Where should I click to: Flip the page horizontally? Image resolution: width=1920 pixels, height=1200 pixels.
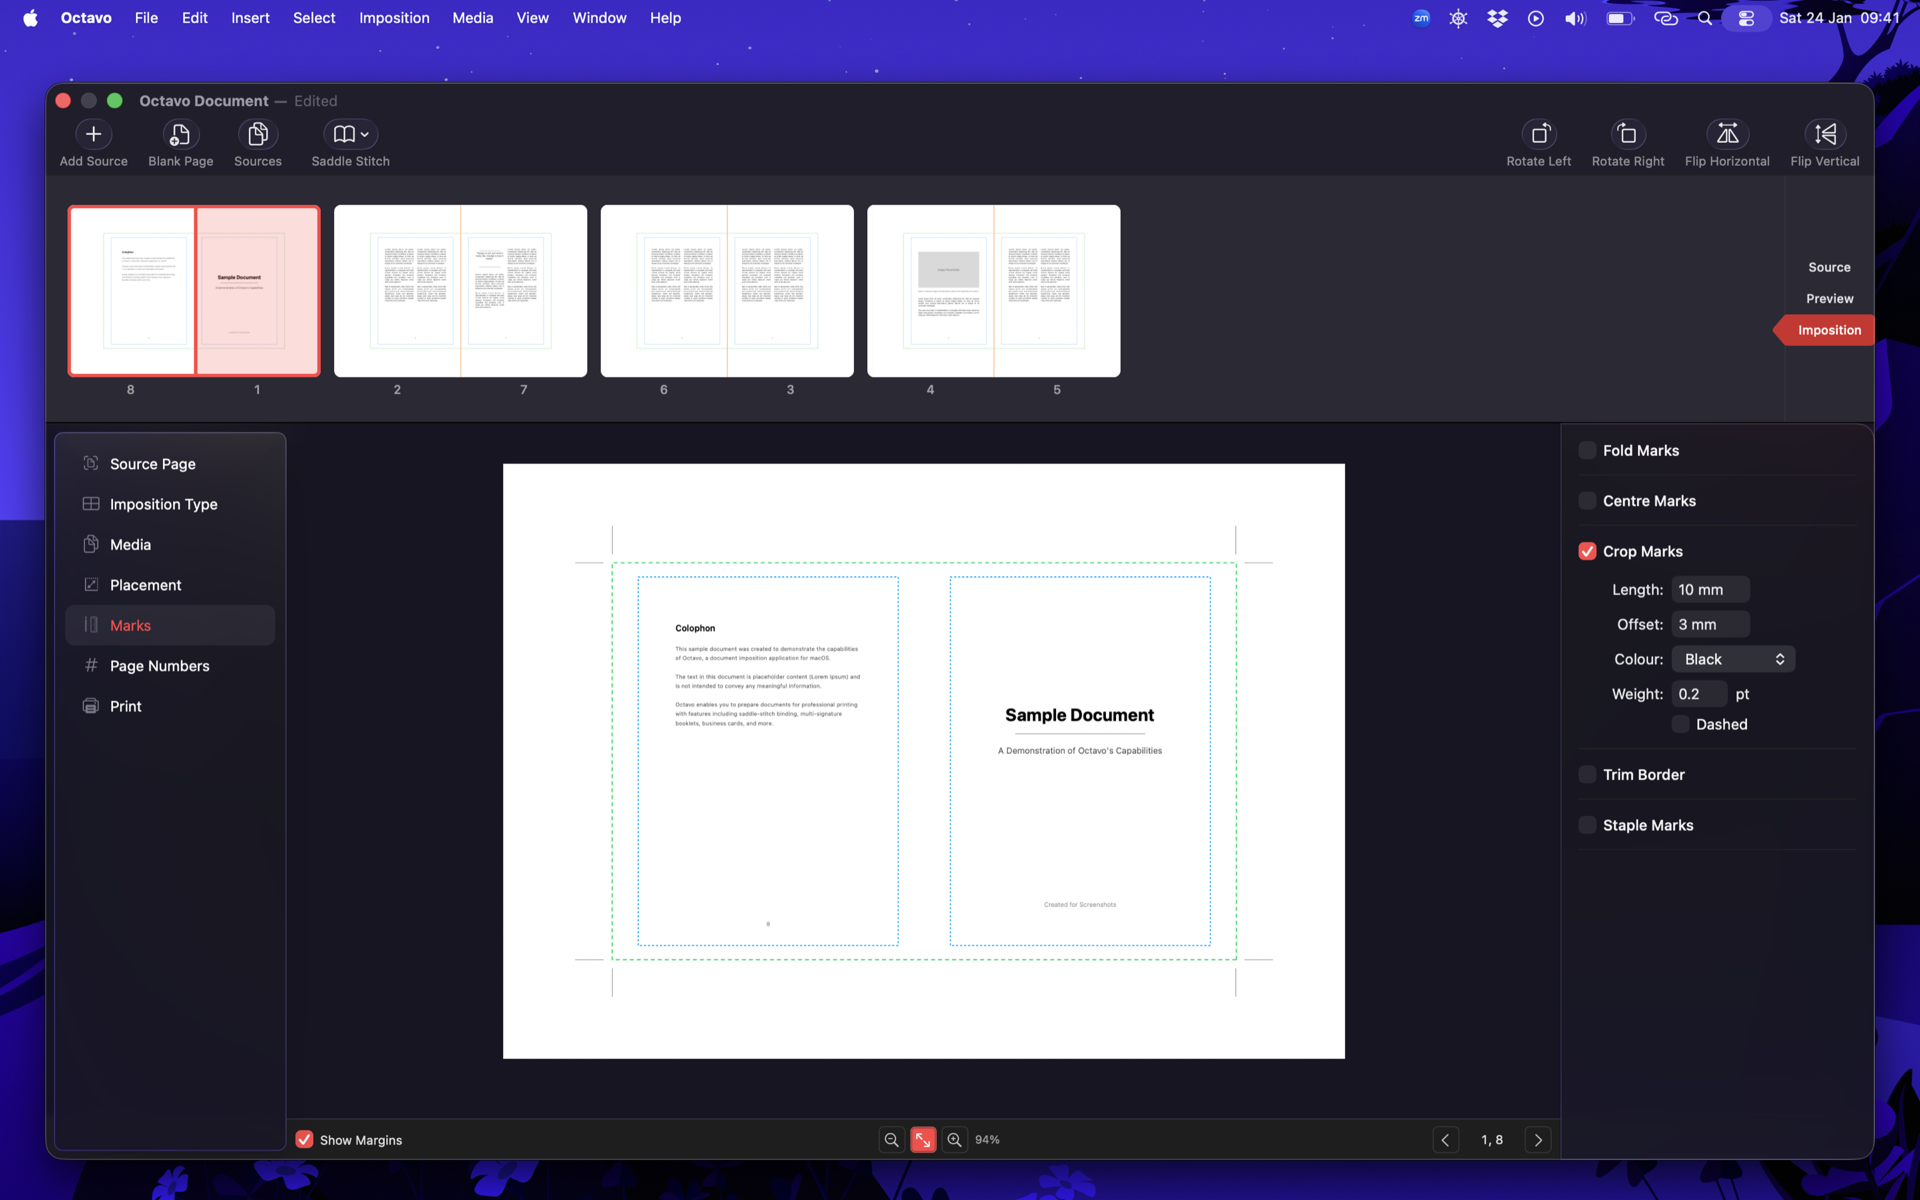click(x=1726, y=134)
